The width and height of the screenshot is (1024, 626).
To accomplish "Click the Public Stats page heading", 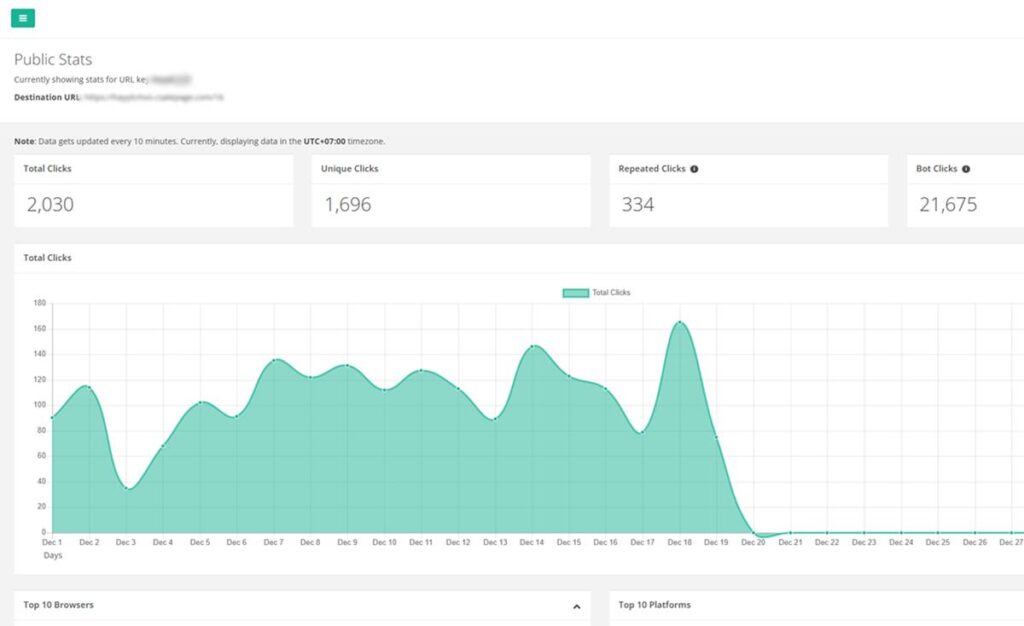I will (x=53, y=60).
